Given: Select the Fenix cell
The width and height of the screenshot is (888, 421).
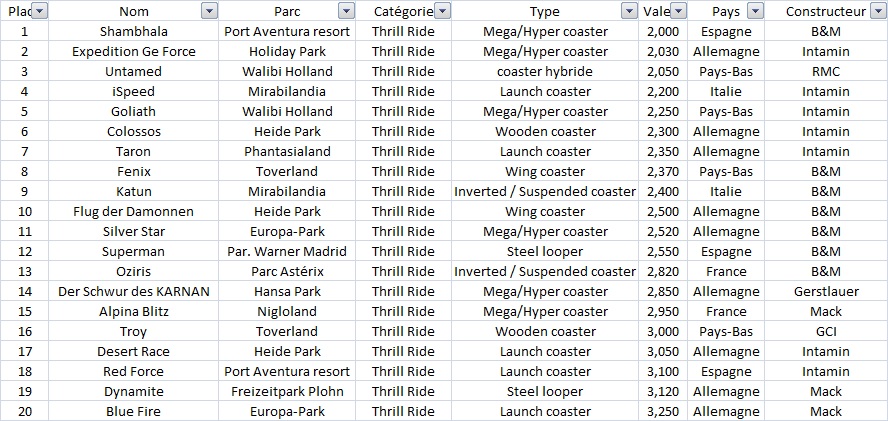Looking at the screenshot, I should (134, 172).
